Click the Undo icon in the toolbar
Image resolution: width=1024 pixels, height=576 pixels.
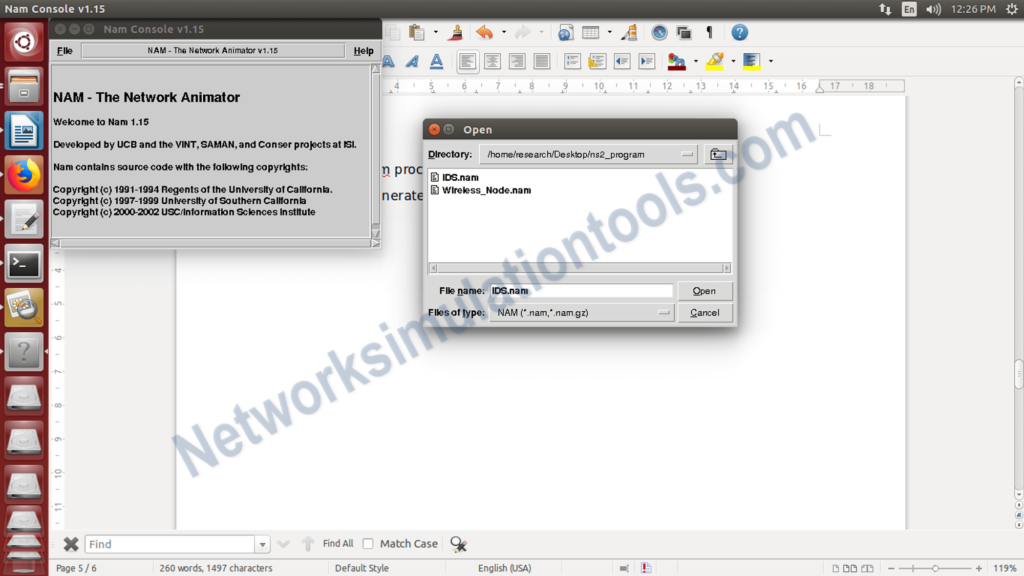coord(486,32)
